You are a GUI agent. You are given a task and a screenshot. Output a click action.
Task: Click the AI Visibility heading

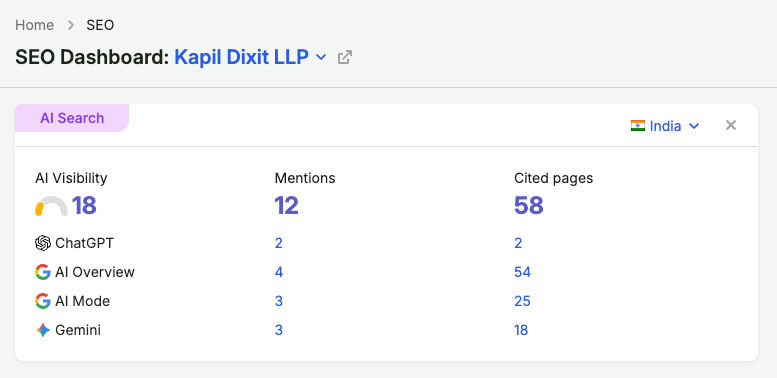(71, 178)
